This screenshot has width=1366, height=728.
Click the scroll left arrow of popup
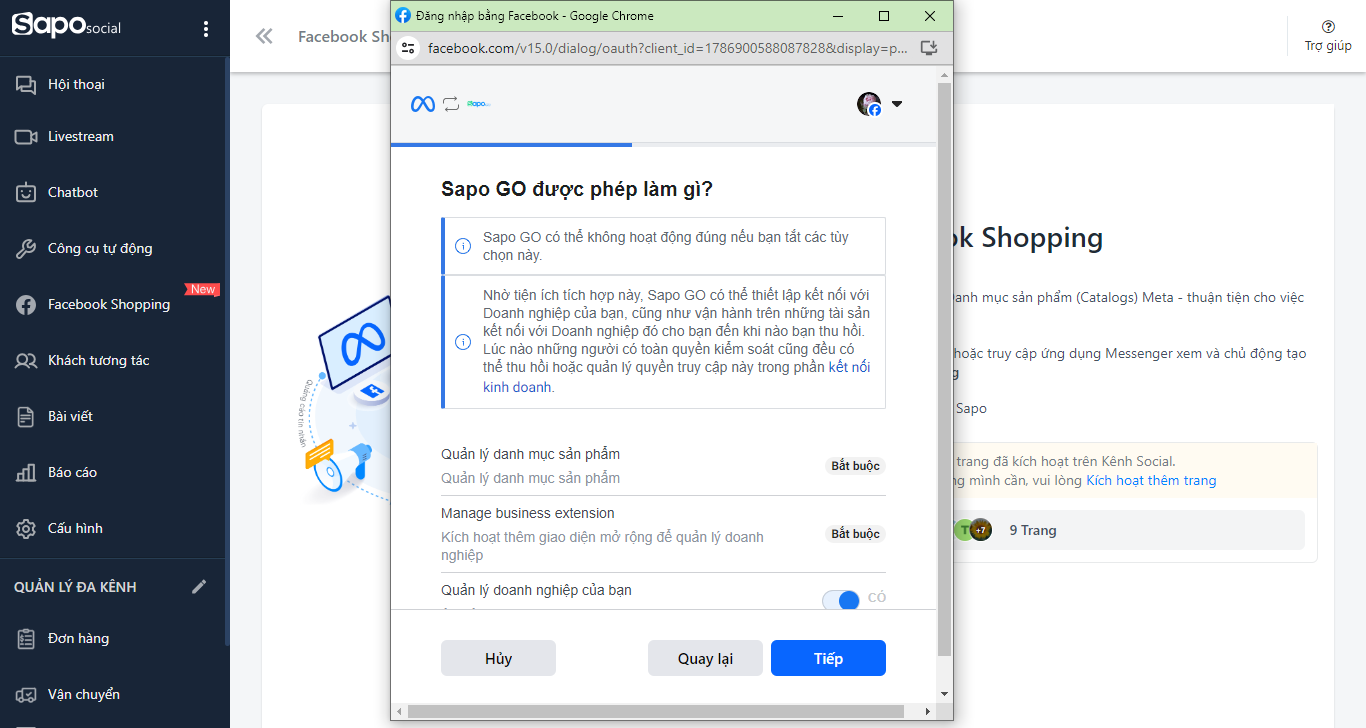click(x=399, y=712)
